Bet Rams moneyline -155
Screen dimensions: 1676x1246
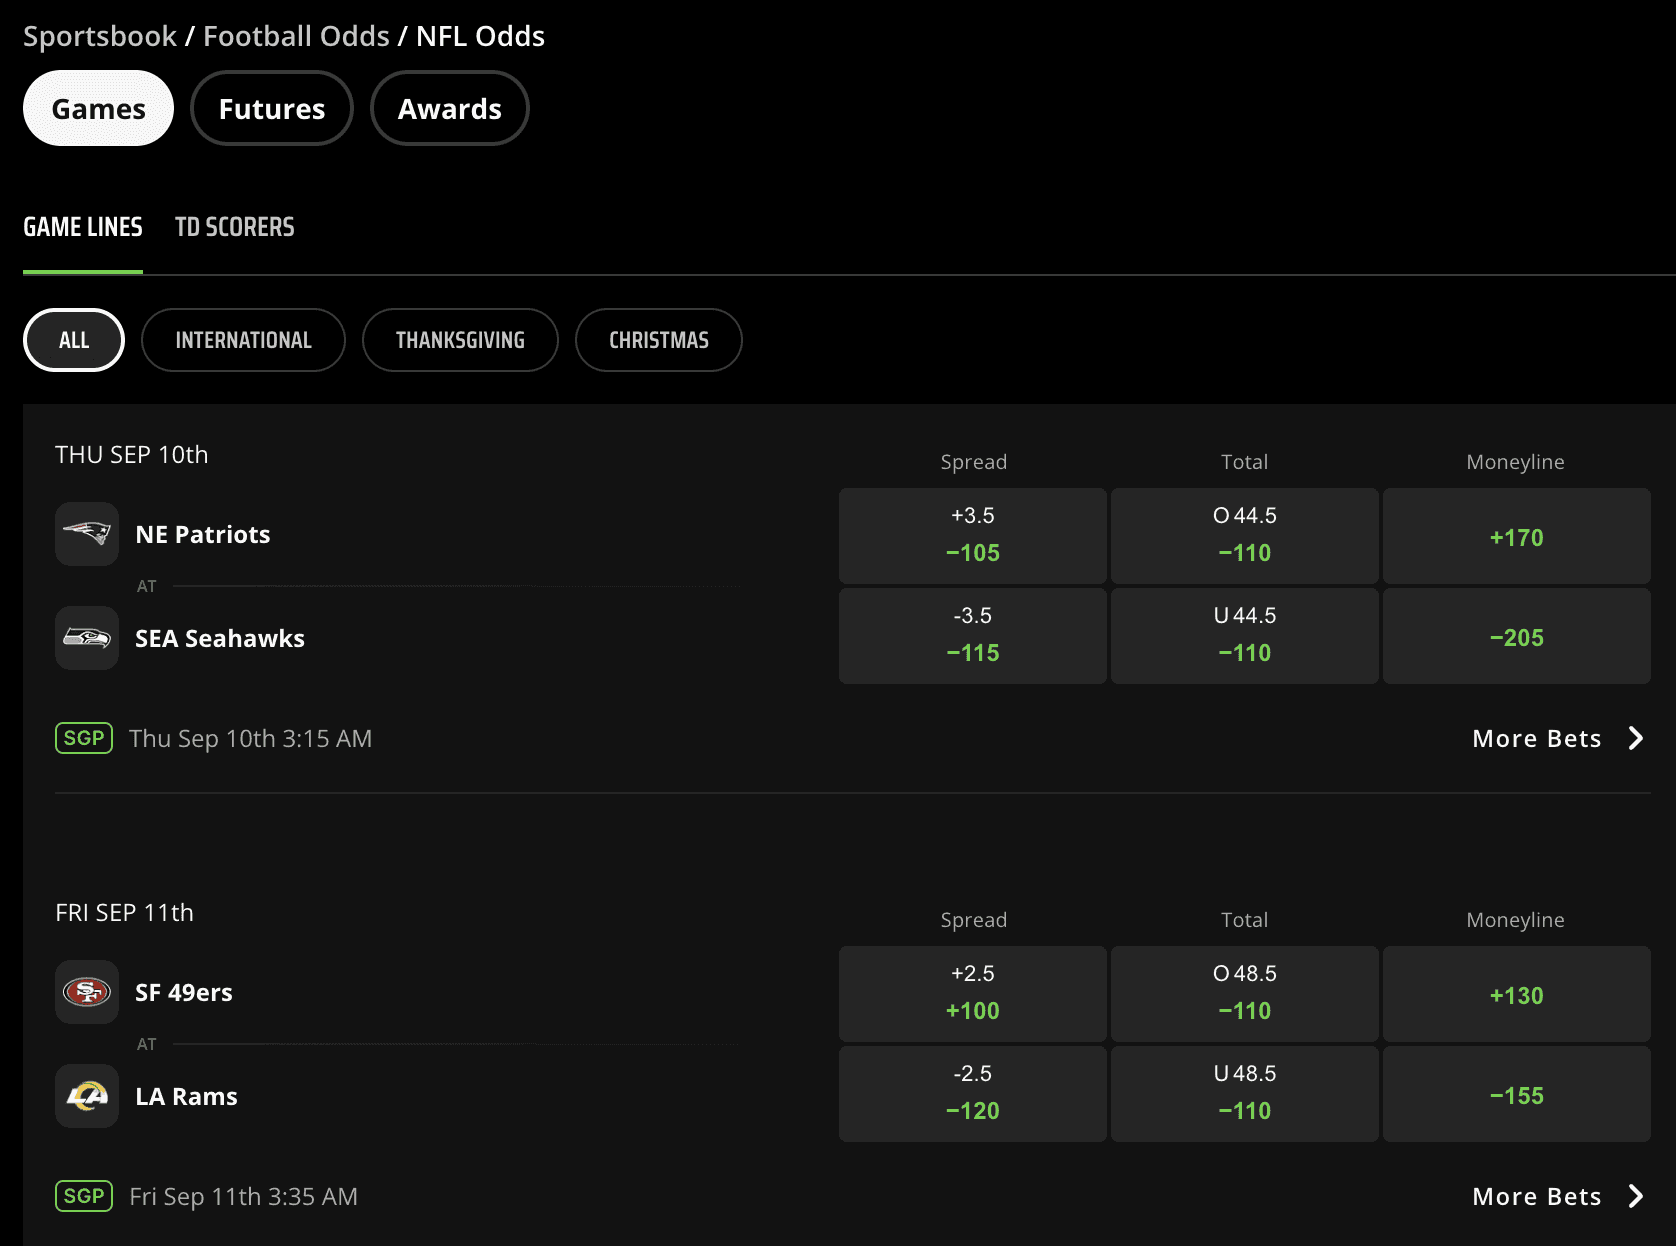coord(1517,1094)
